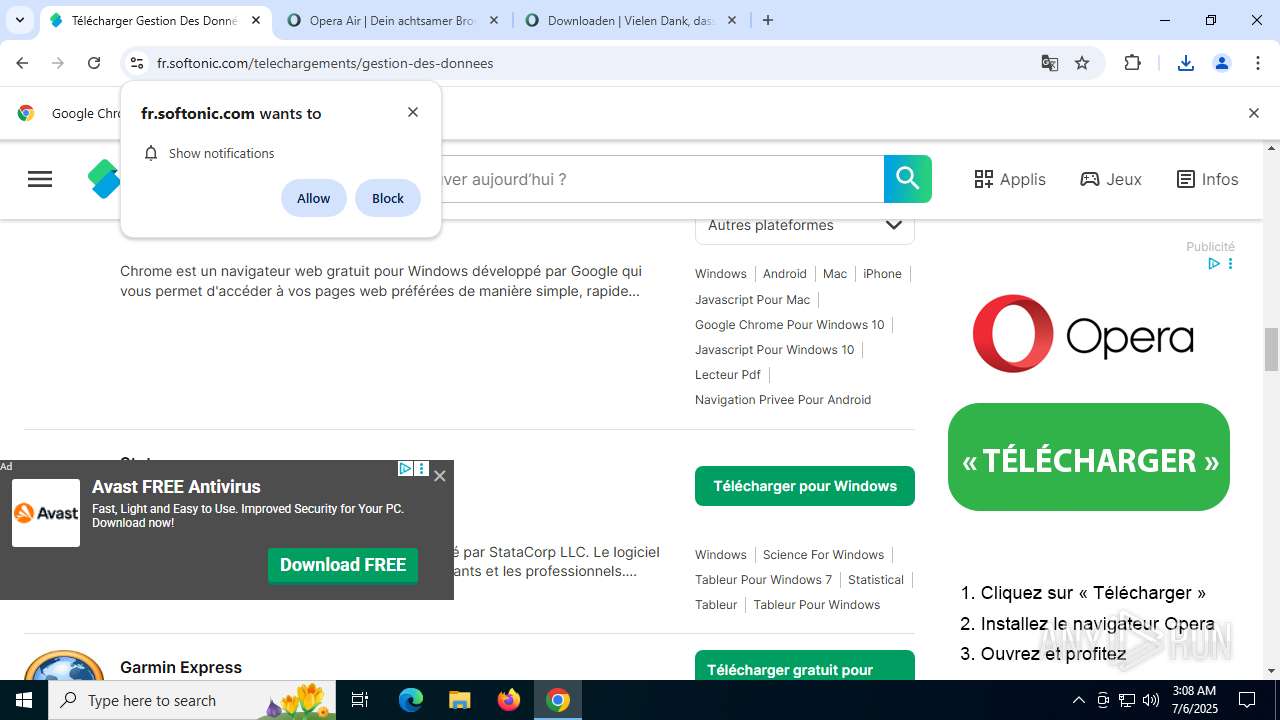The width and height of the screenshot is (1280, 720).
Task: Open Task View on the taskbar
Action: pos(360,700)
